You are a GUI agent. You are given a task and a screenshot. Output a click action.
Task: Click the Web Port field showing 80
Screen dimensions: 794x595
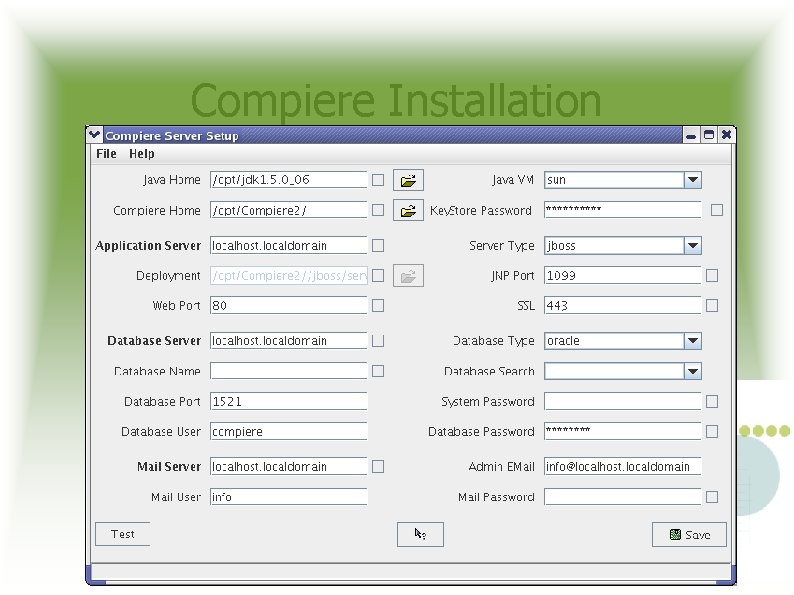[x=289, y=305]
